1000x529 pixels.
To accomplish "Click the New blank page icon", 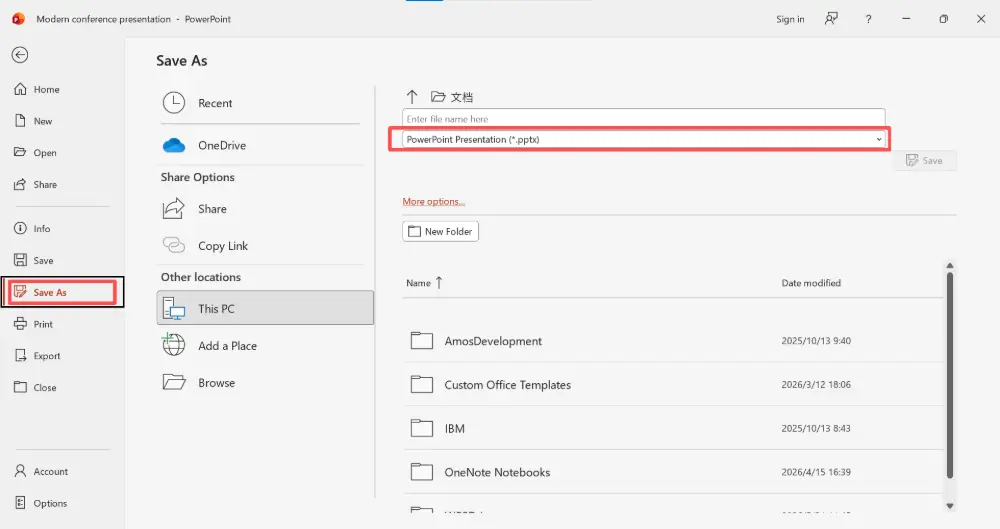I will click(20, 121).
